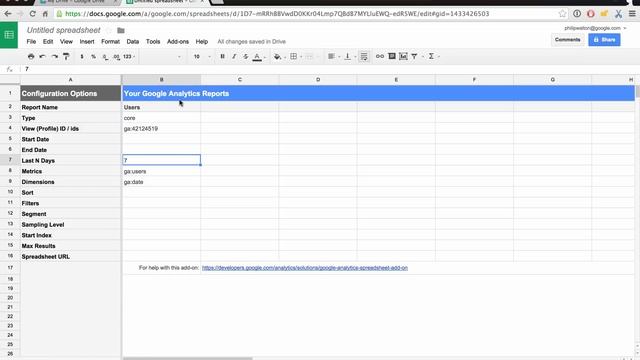Redo the last action

[54, 56]
